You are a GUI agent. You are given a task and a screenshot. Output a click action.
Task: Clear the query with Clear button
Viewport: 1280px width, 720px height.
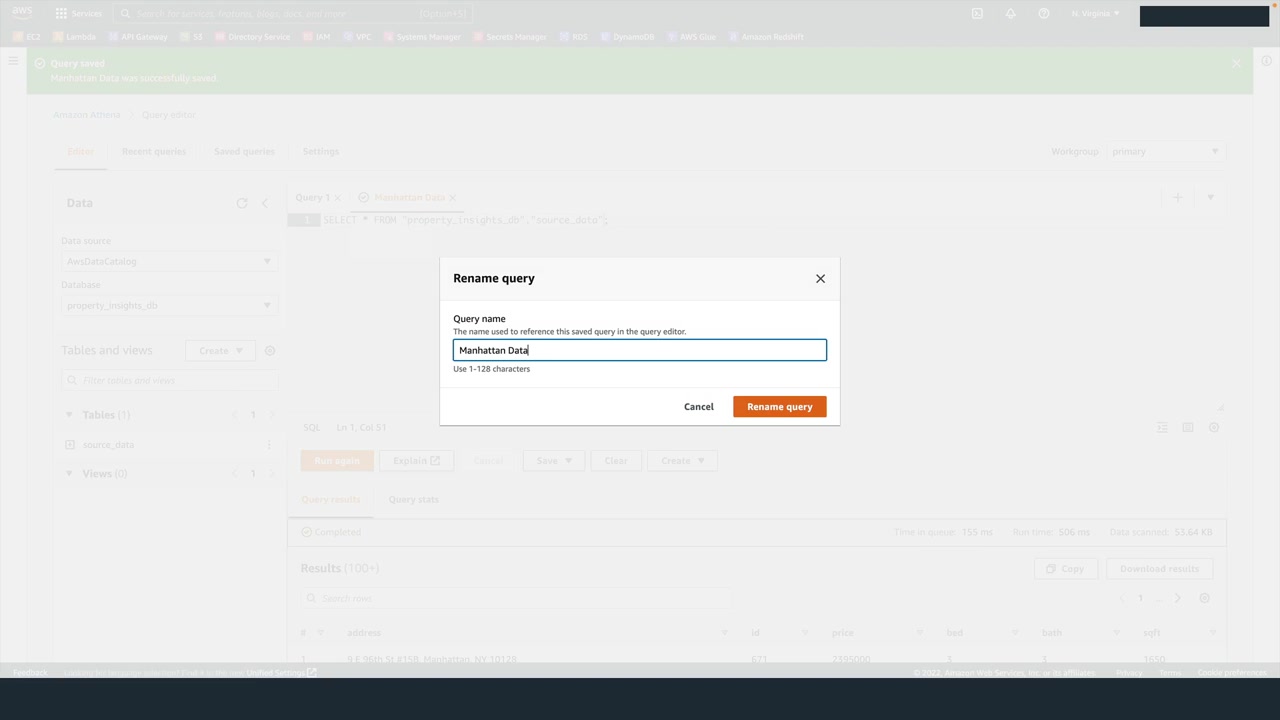point(616,461)
